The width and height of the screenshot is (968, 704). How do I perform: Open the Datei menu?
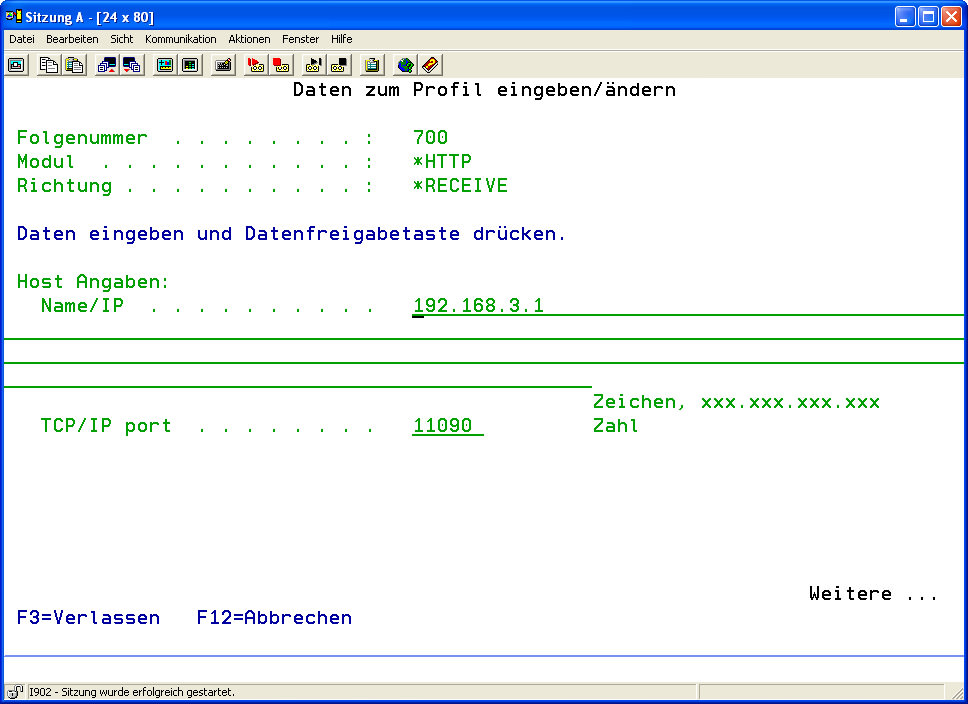[x=21, y=39]
